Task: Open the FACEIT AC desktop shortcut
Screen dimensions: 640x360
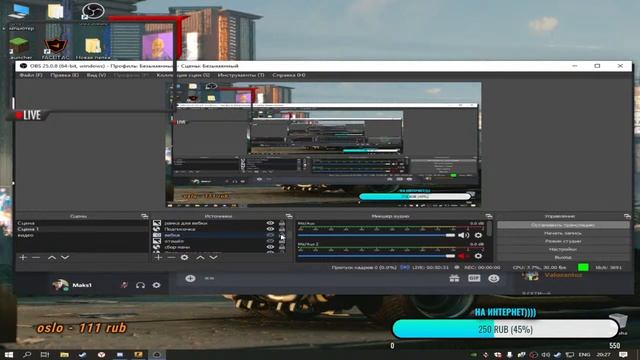Action: coord(56,49)
